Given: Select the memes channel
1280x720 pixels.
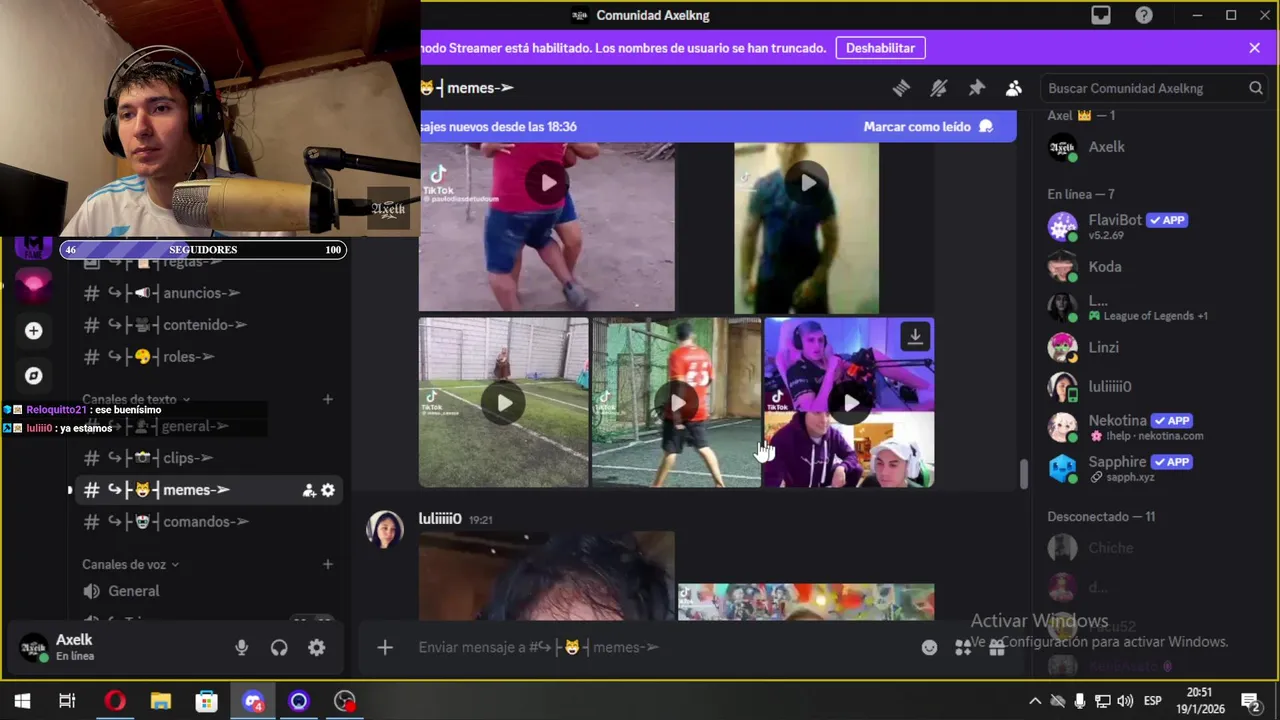Looking at the screenshot, I should click(x=190, y=490).
